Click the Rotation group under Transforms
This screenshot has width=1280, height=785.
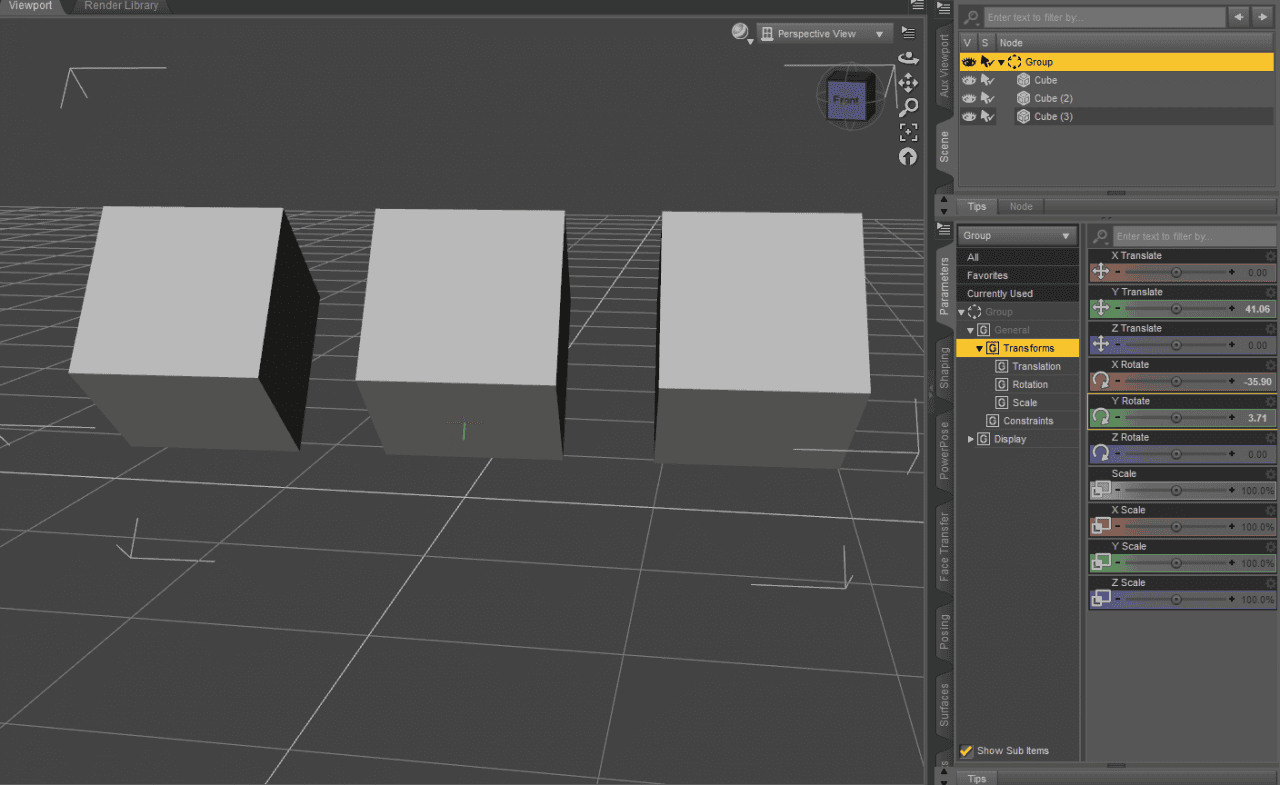pos(1033,384)
